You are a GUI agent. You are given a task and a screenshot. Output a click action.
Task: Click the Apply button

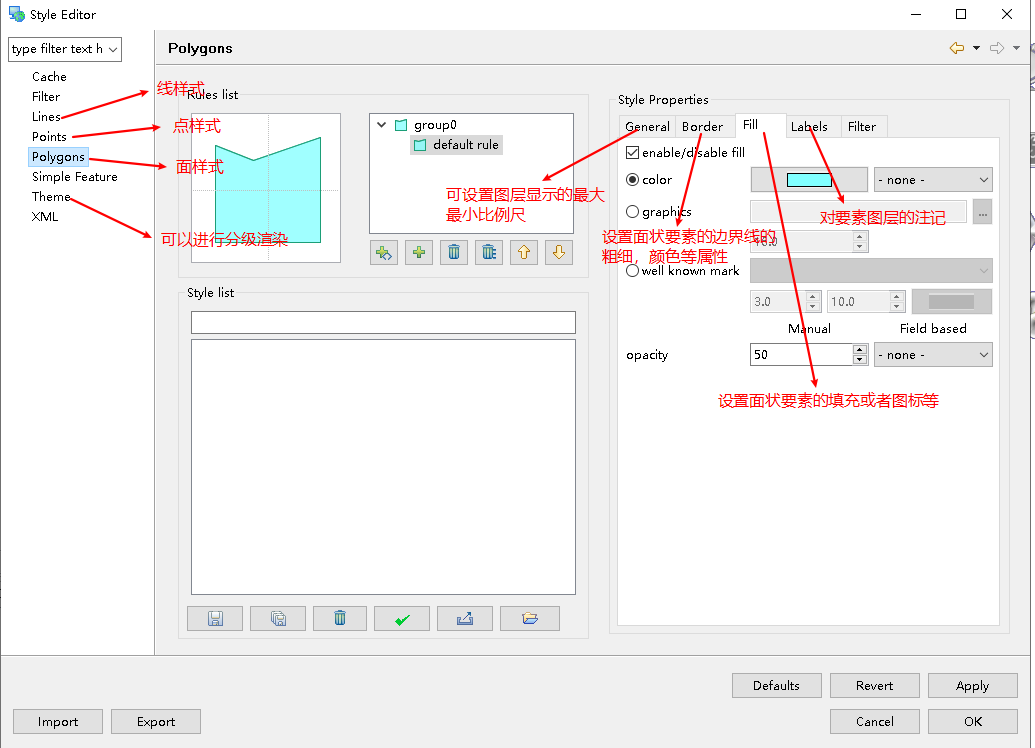pos(972,686)
